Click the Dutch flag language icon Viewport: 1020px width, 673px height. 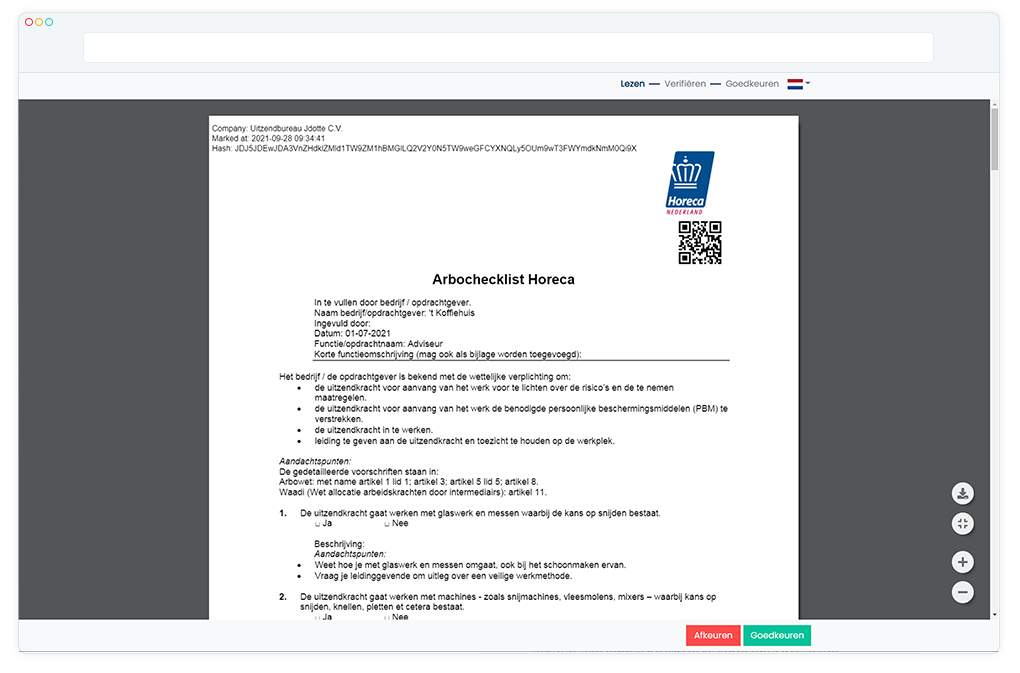pyautogui.click(x=795, y=84)
